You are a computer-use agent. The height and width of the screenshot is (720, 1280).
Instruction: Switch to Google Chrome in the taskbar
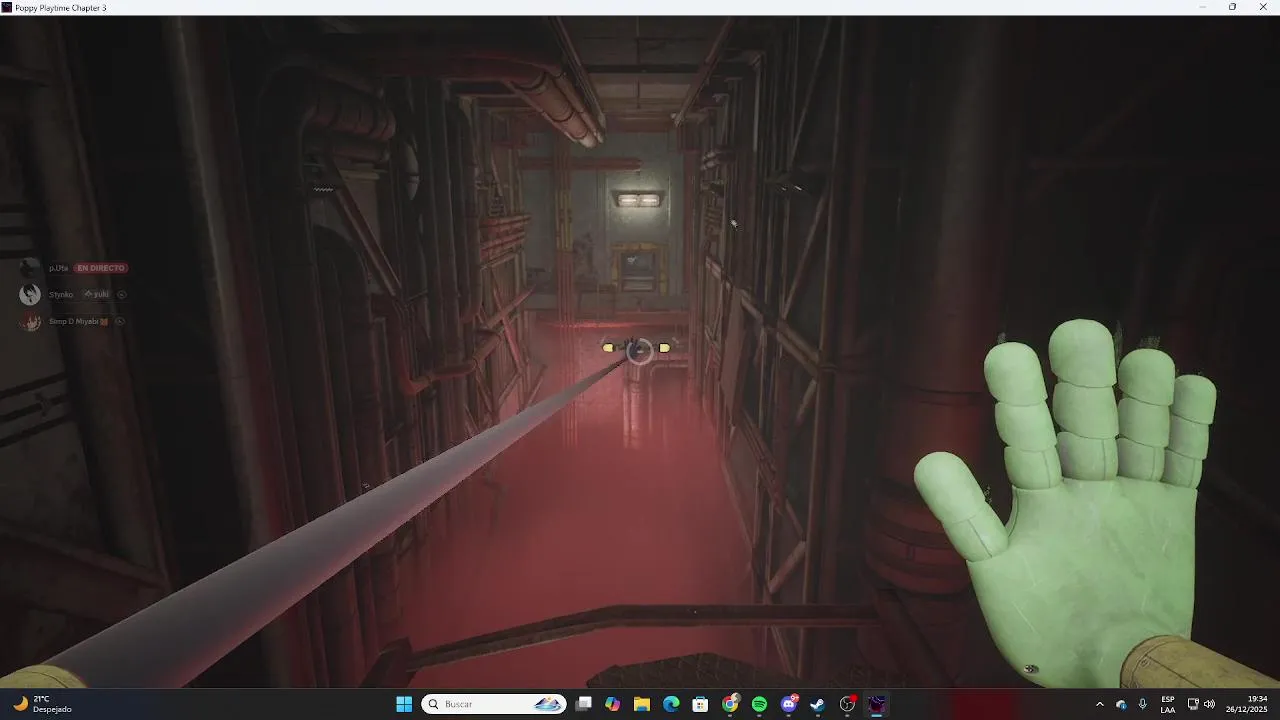(x=730, y=704)
